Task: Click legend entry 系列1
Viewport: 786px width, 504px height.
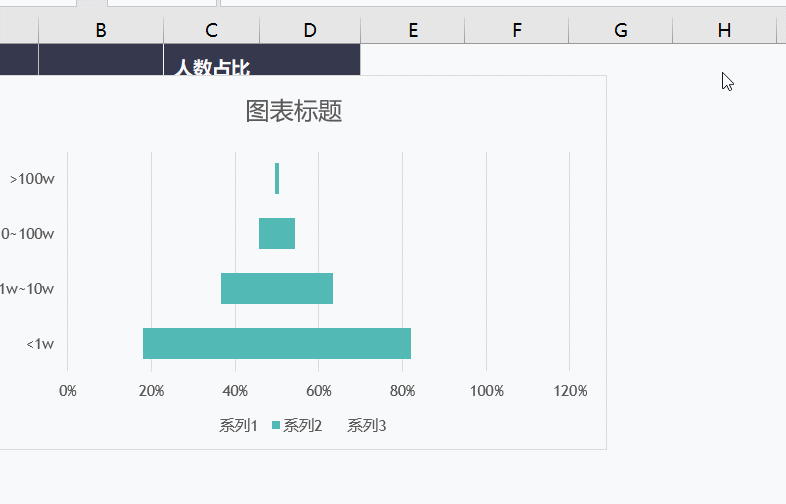Action: pyautogui.click(x=238, y=426)
